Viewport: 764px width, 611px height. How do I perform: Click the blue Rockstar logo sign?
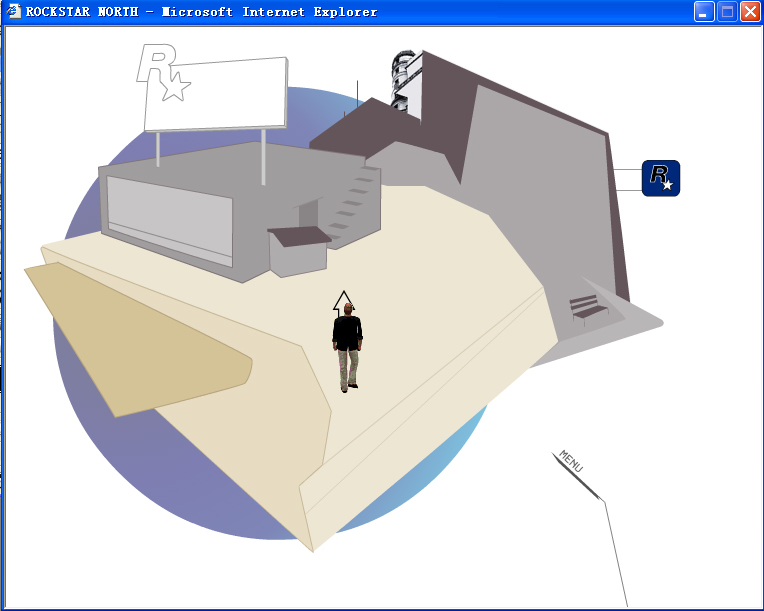pos(661,178)
